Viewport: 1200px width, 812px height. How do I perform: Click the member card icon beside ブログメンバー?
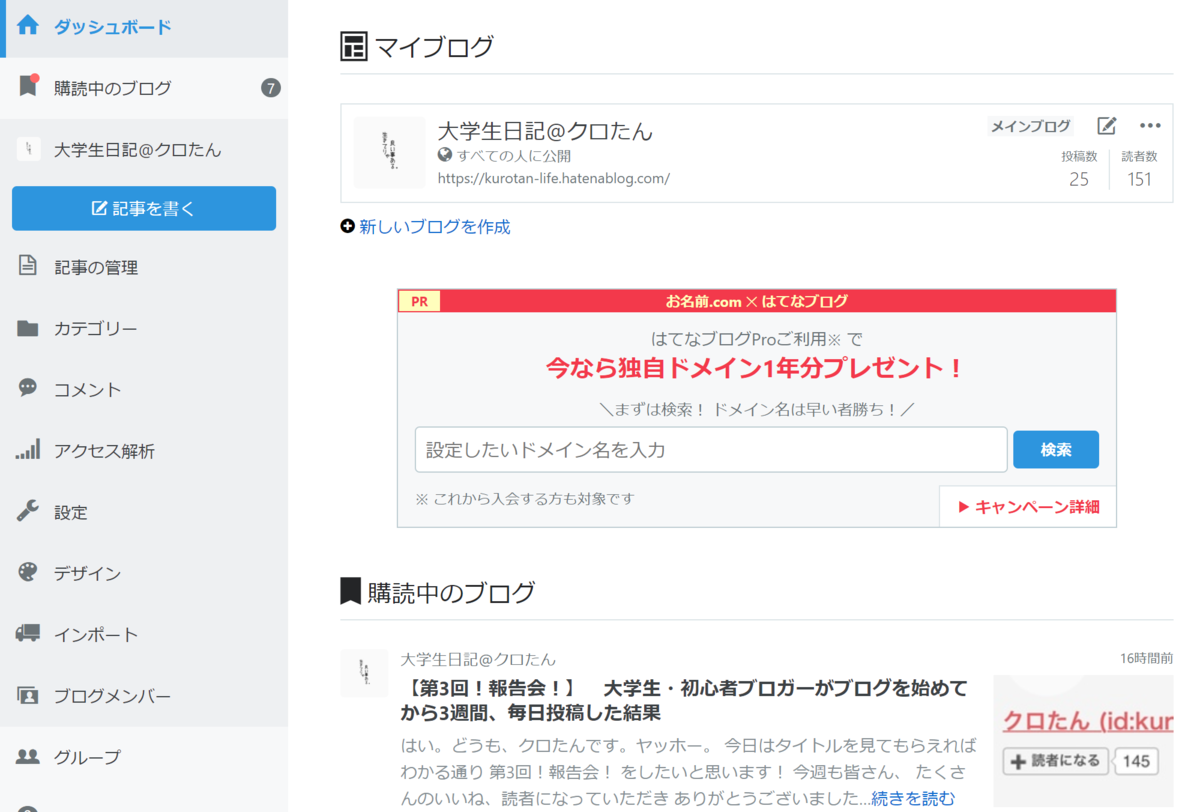(x=28, y=695)
